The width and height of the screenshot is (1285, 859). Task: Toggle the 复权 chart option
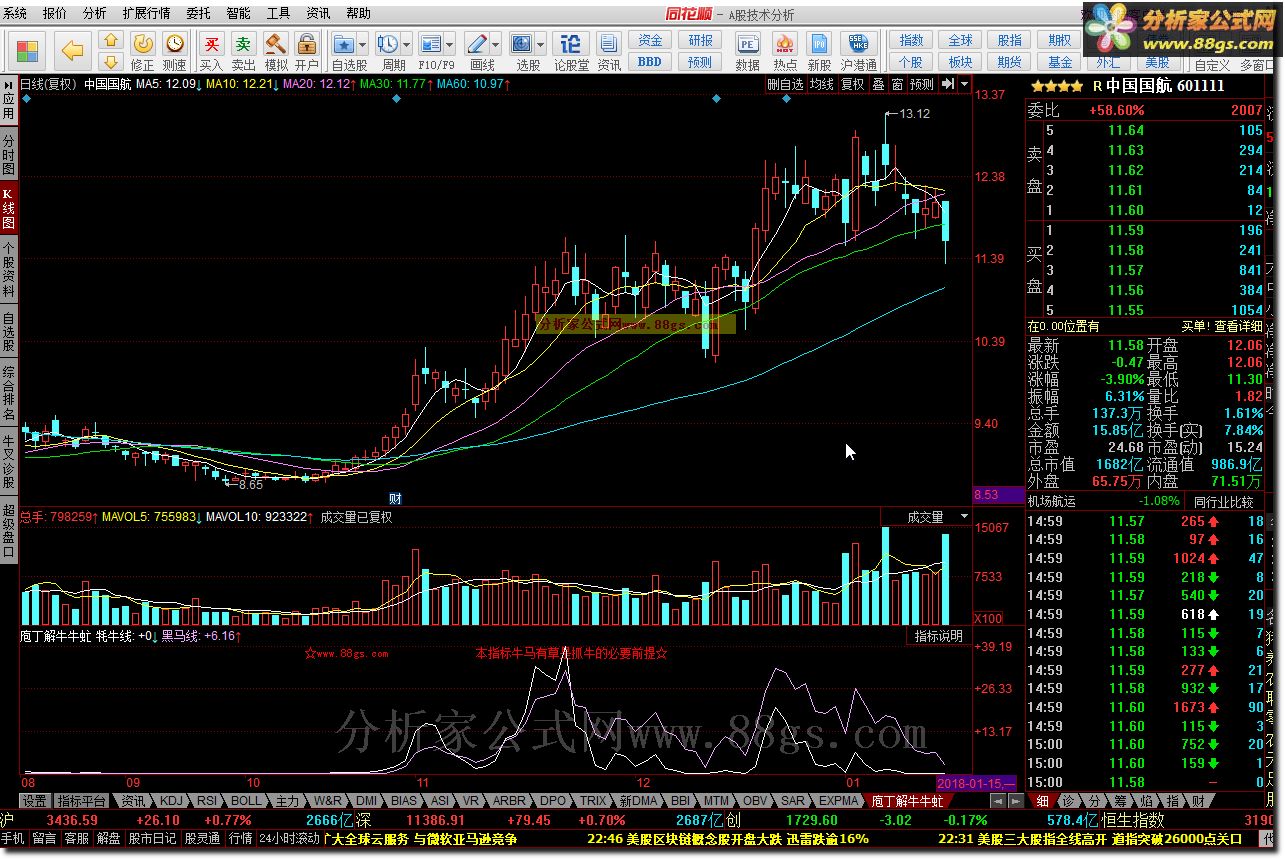coord(852,84)
